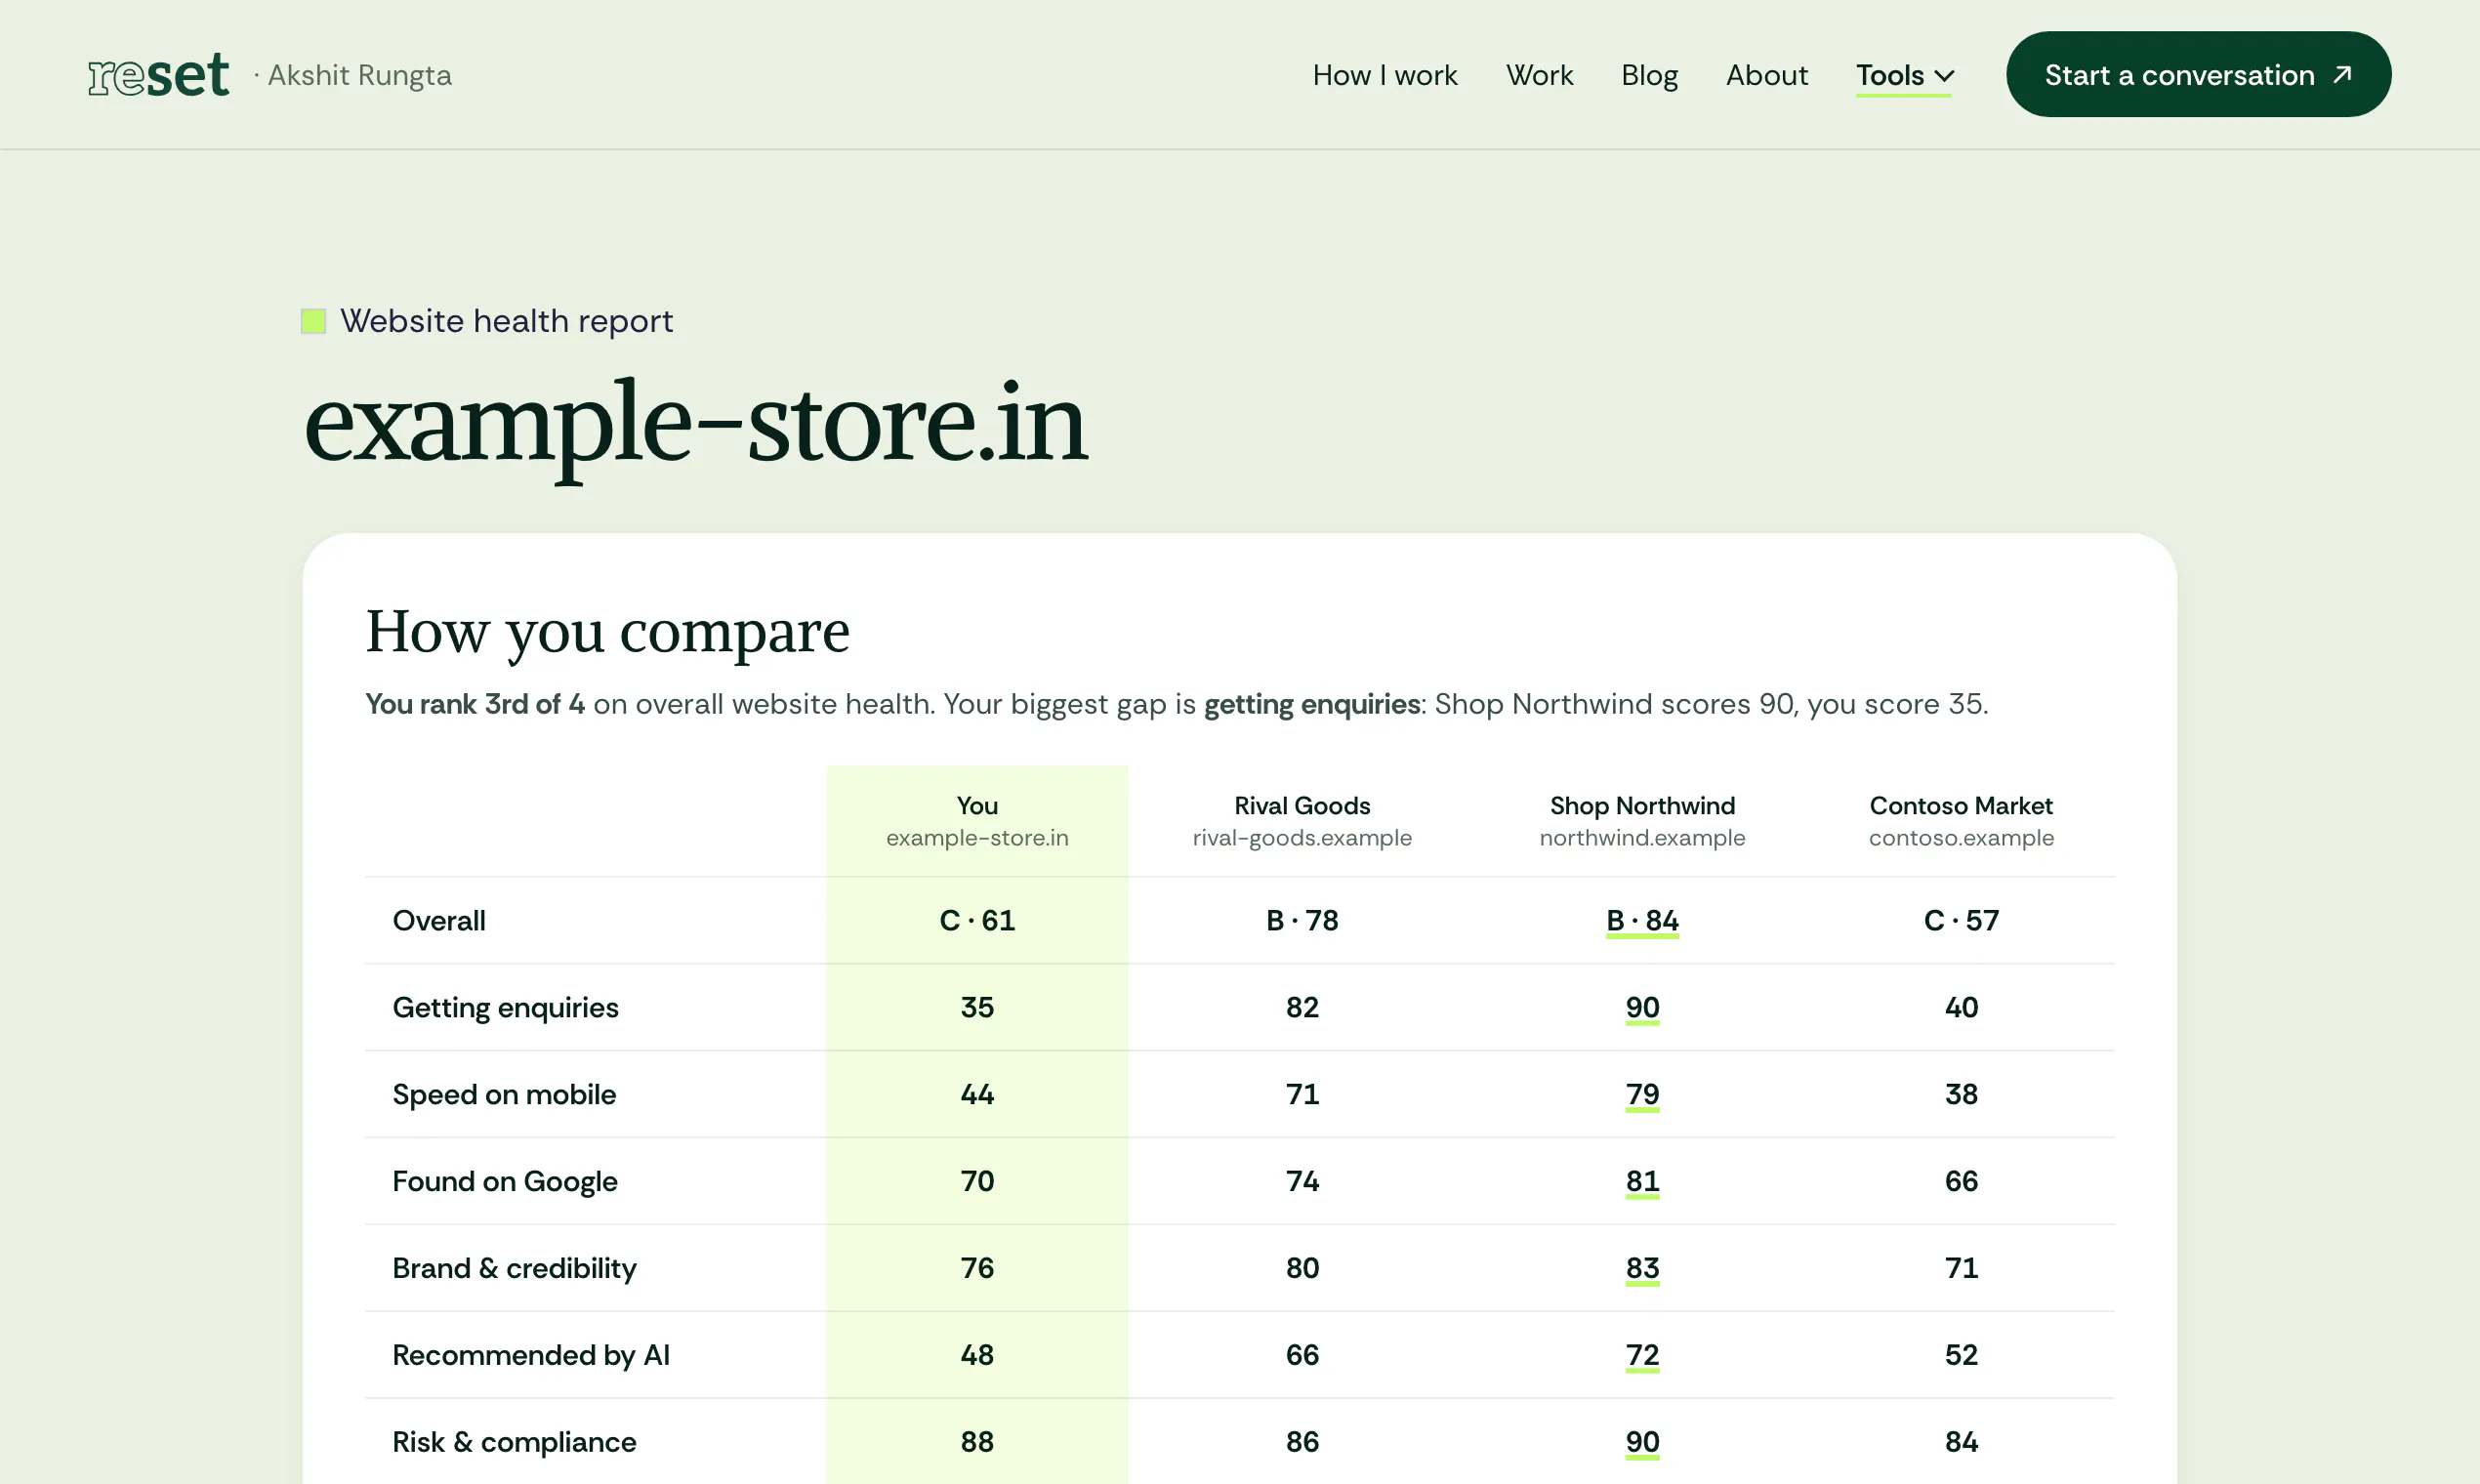Click your Brand & credibility score 76
The height and width of the screenshot is (1484, 2480).
click(x=977, y=1268)
